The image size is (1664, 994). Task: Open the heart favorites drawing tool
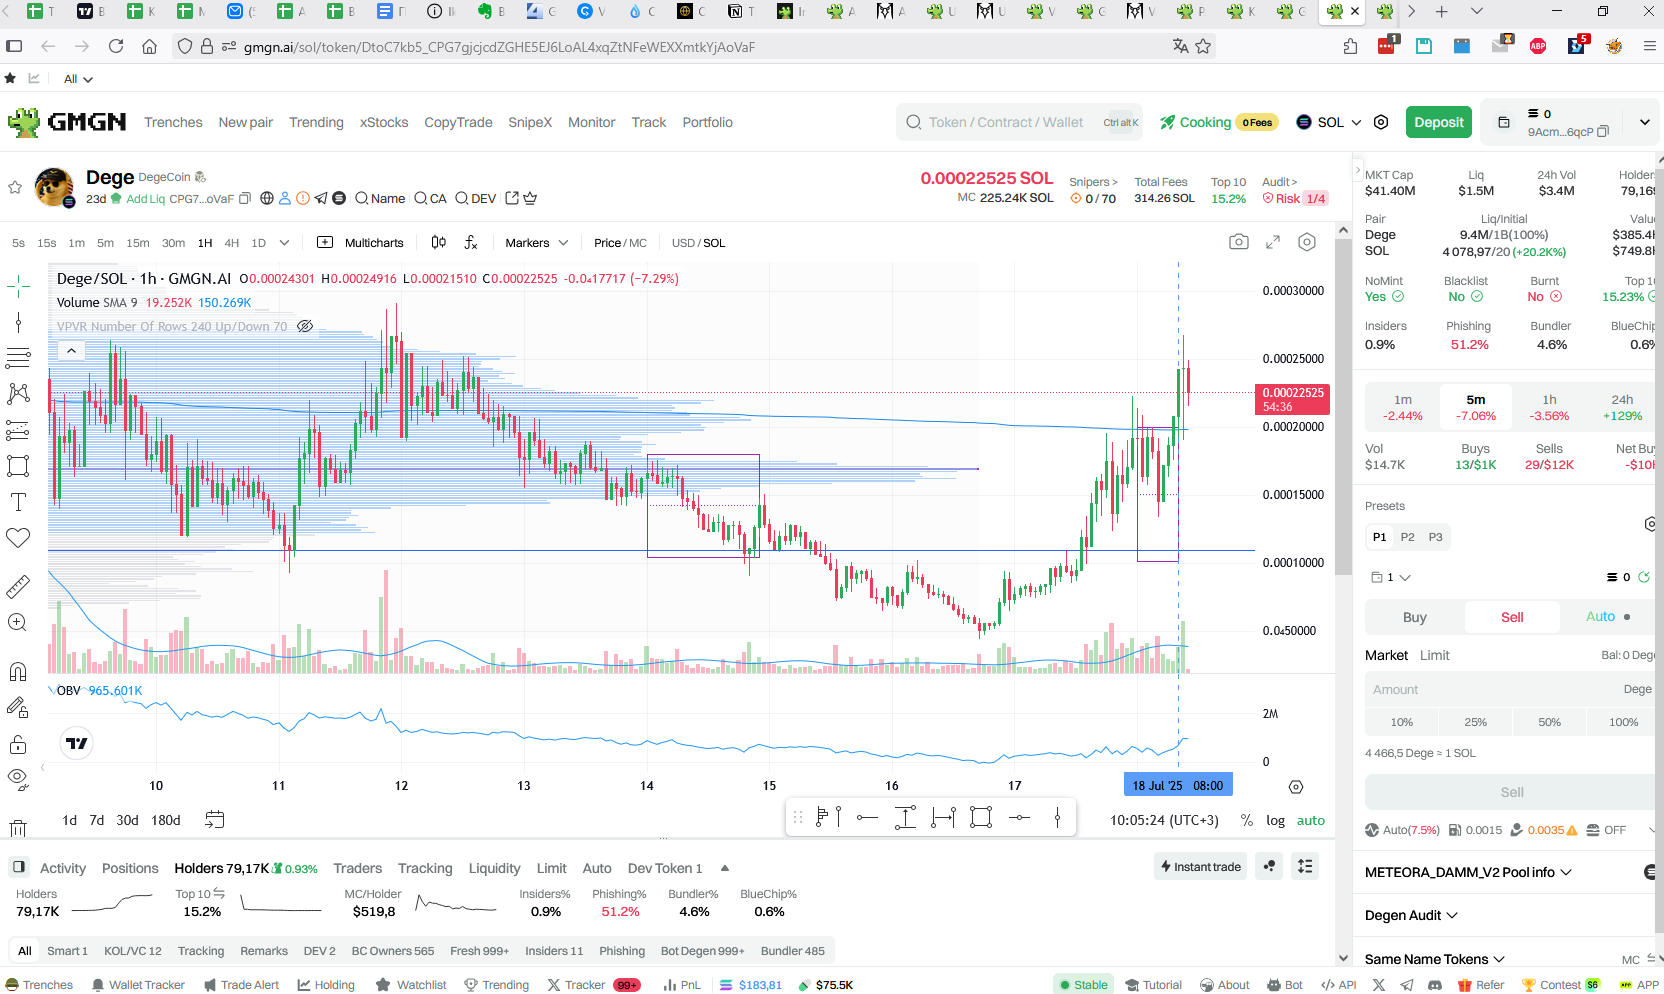click(x=18, y=538)
